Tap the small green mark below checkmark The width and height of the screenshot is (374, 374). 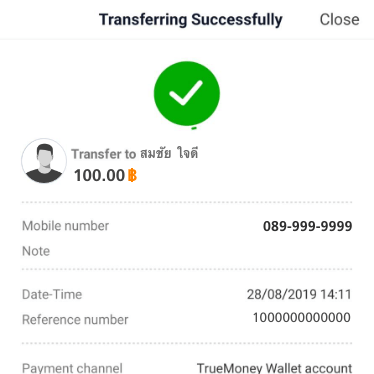194,128
